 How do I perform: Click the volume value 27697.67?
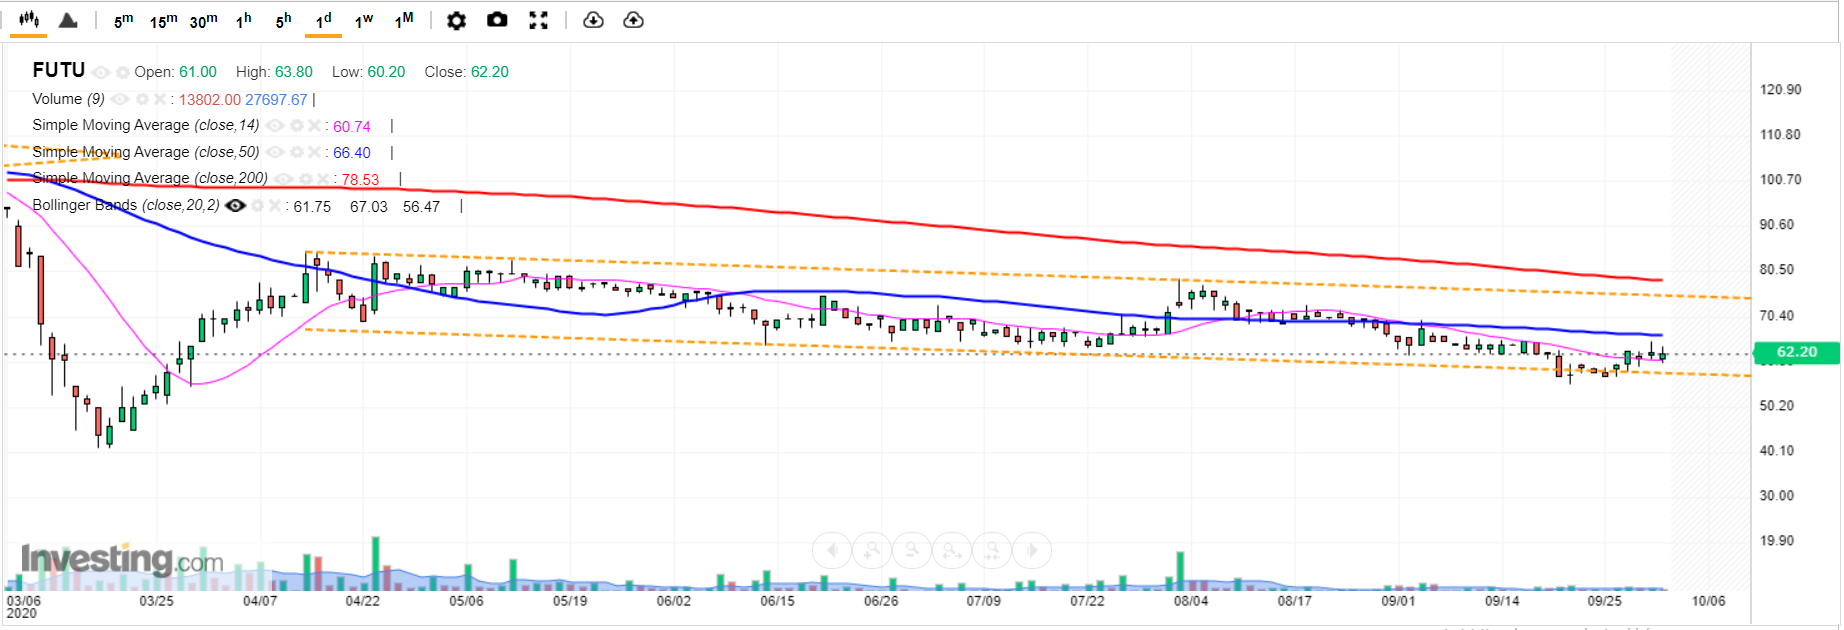(x=276, y=100)
